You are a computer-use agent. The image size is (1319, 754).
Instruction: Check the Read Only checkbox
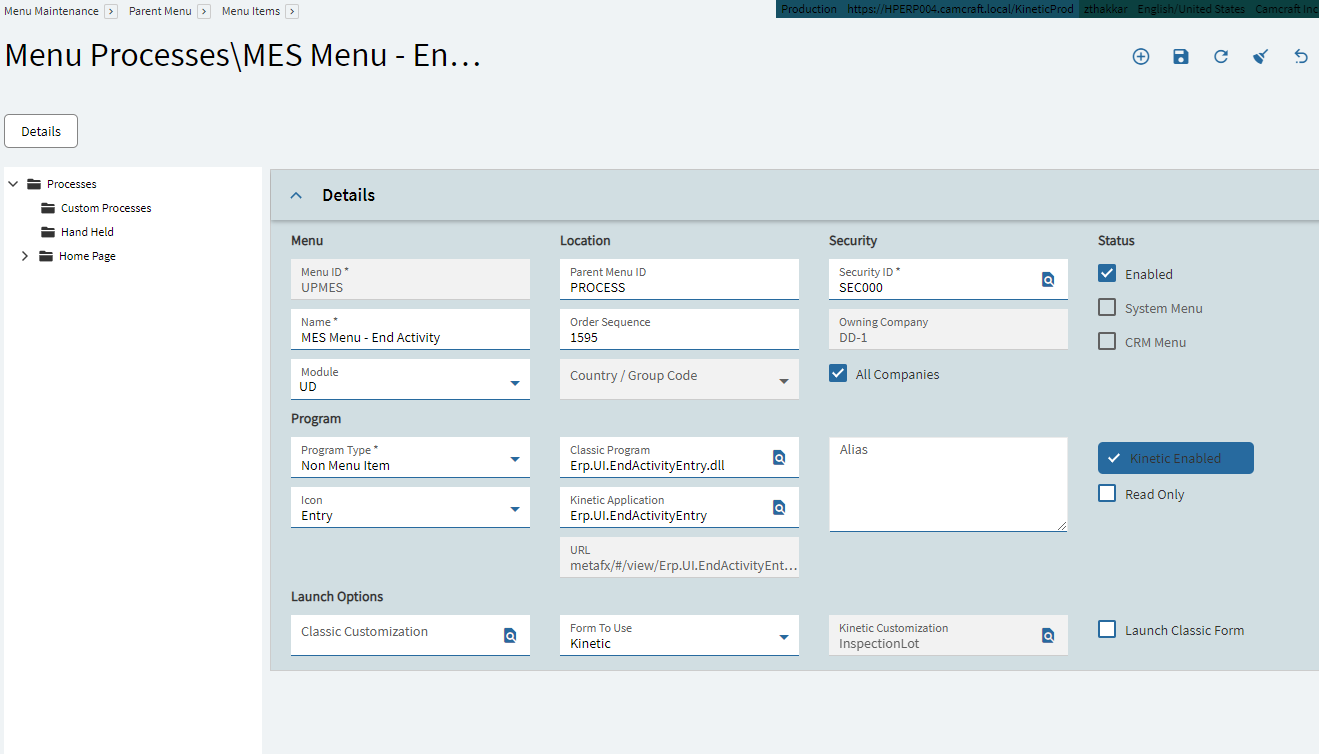(x=1107, y=493)
